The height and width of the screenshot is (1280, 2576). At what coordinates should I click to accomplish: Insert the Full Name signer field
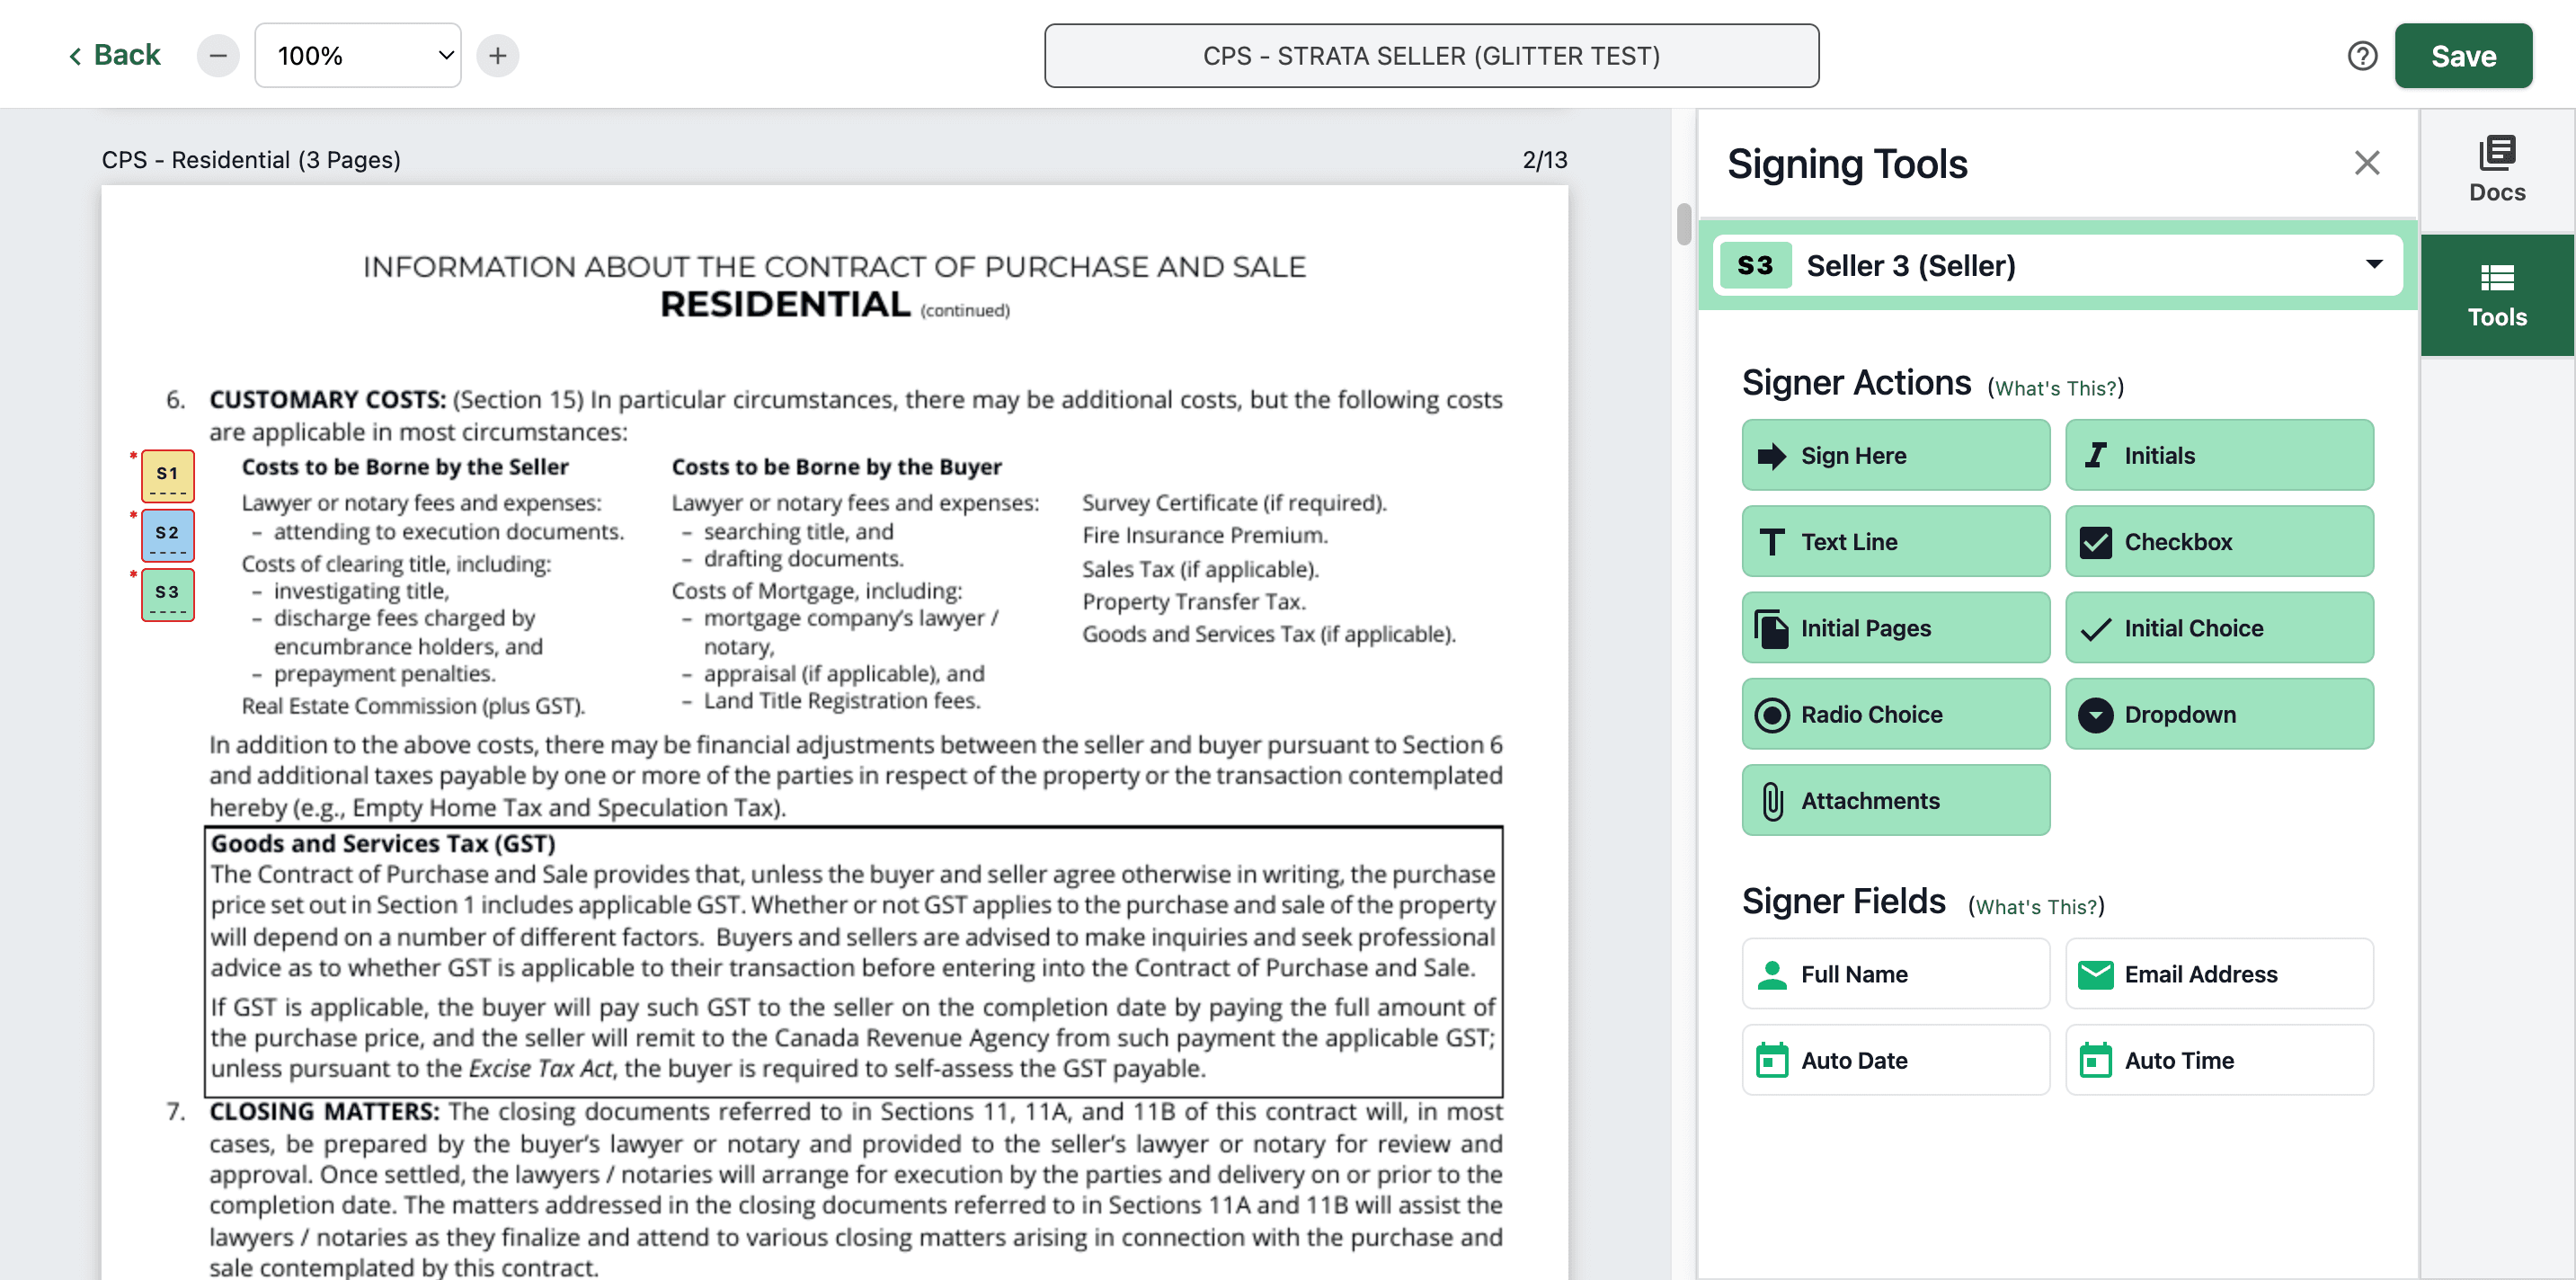point(1895,973)
